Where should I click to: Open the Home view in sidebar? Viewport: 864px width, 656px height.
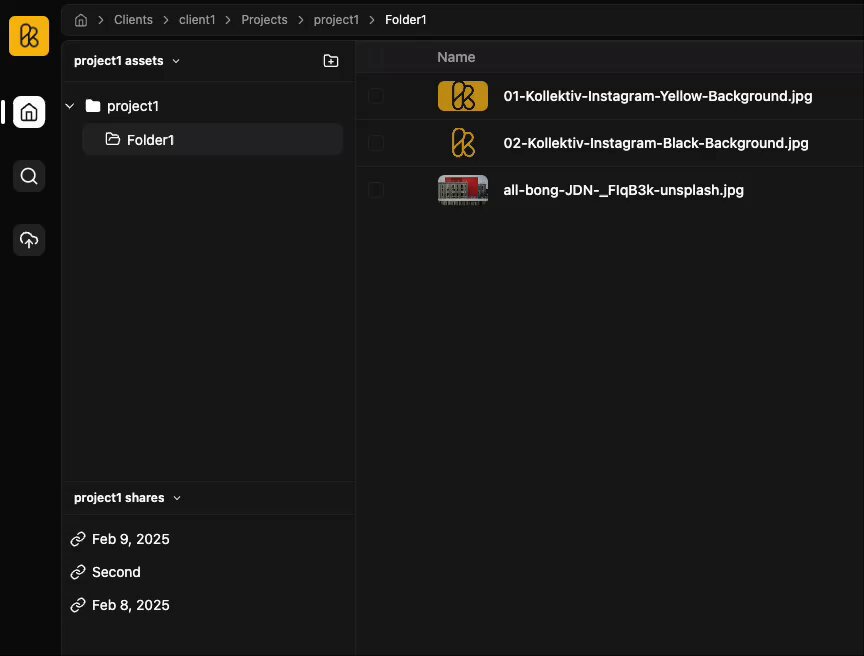[x=29, y=112]
